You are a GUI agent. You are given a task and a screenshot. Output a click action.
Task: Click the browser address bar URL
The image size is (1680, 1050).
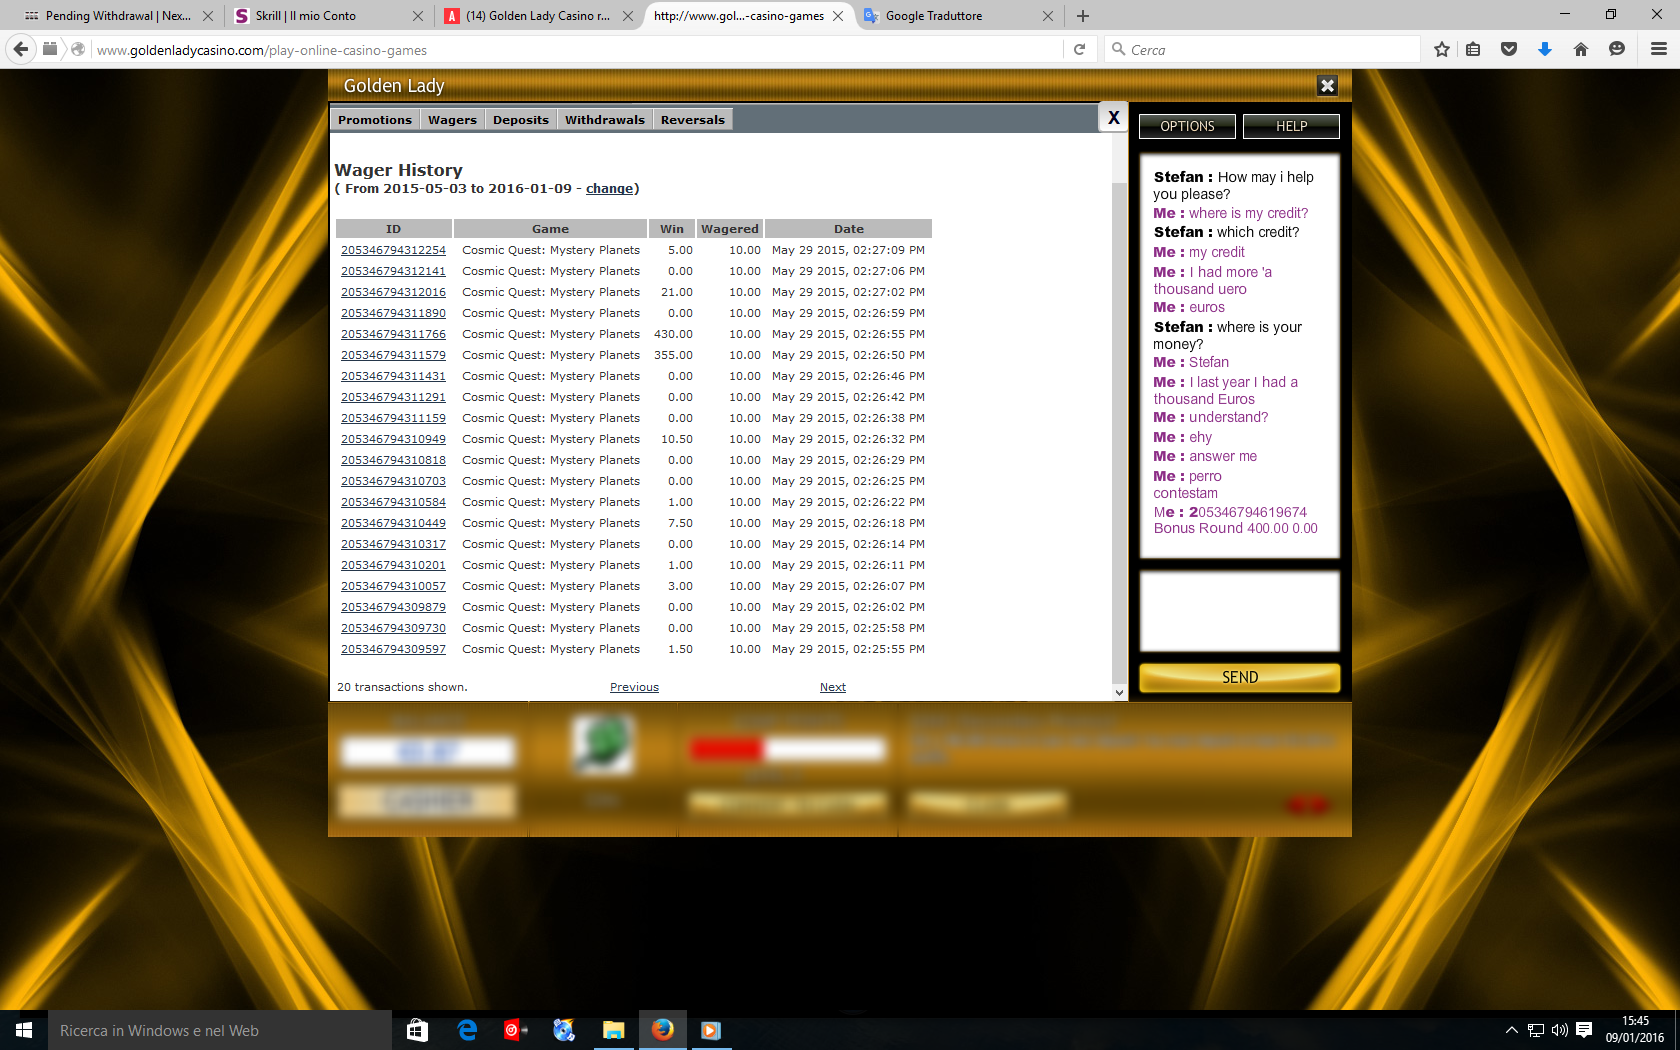point(575,49)
